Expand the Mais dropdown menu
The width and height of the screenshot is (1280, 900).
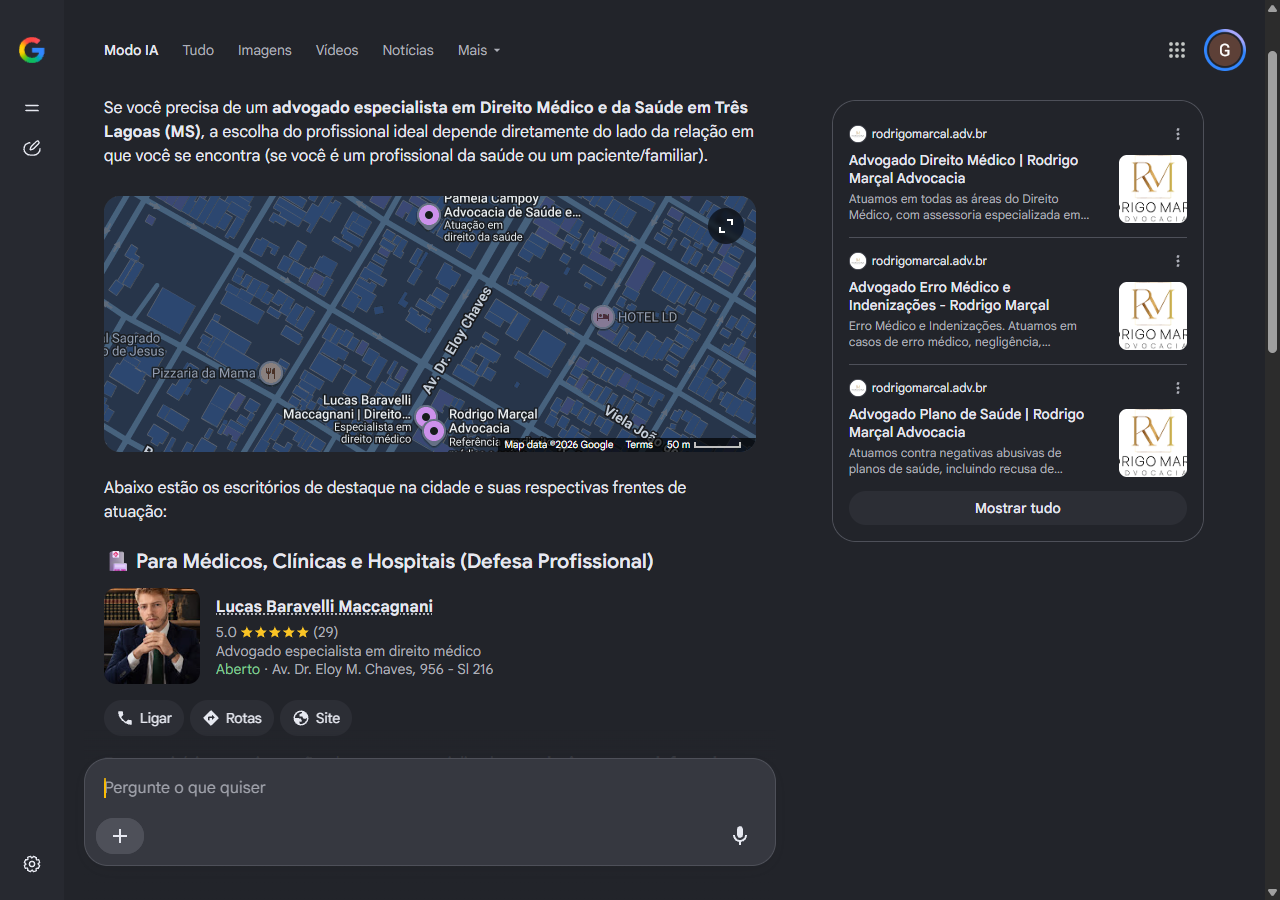coord(479,50)
